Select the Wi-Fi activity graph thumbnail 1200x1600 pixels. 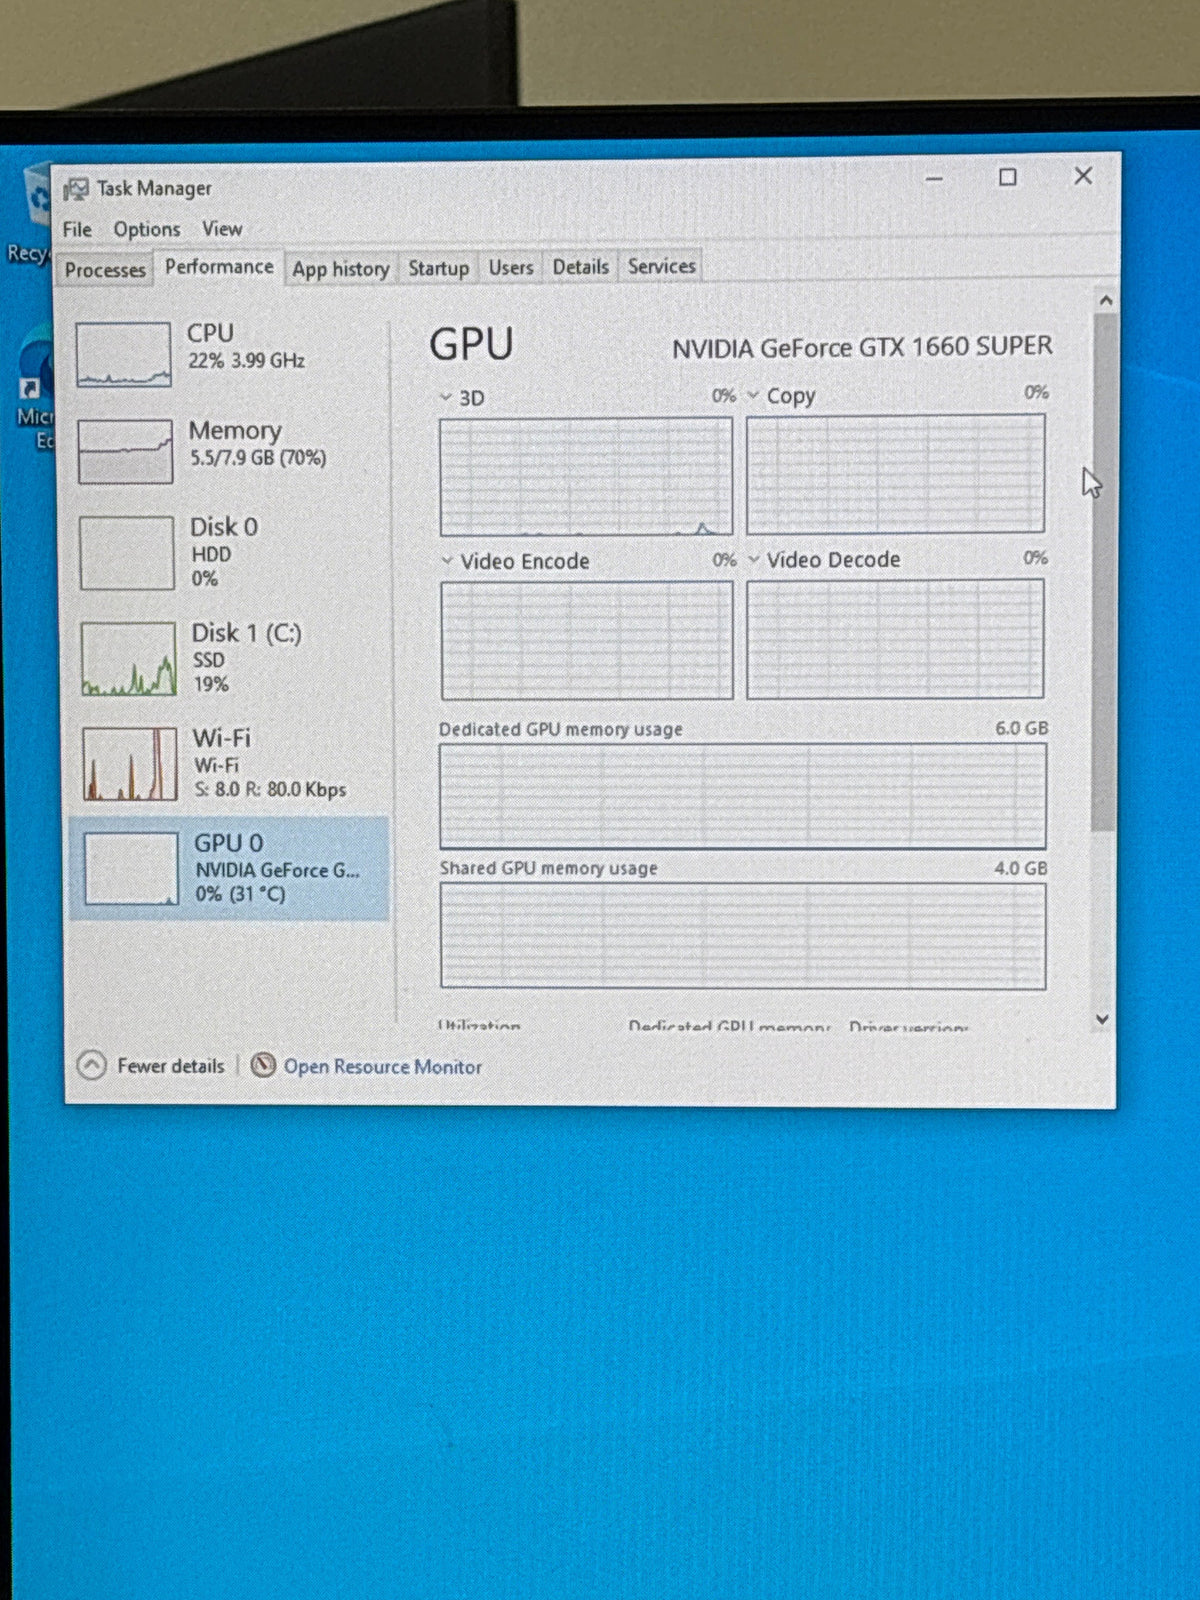(130, 764)
